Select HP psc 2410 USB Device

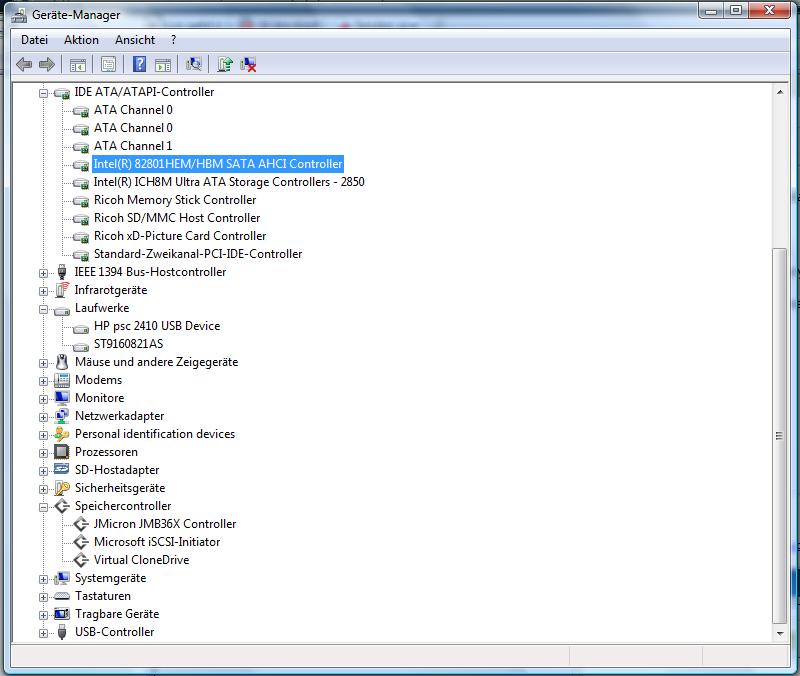pyautogui.click(x=157, y=326)
